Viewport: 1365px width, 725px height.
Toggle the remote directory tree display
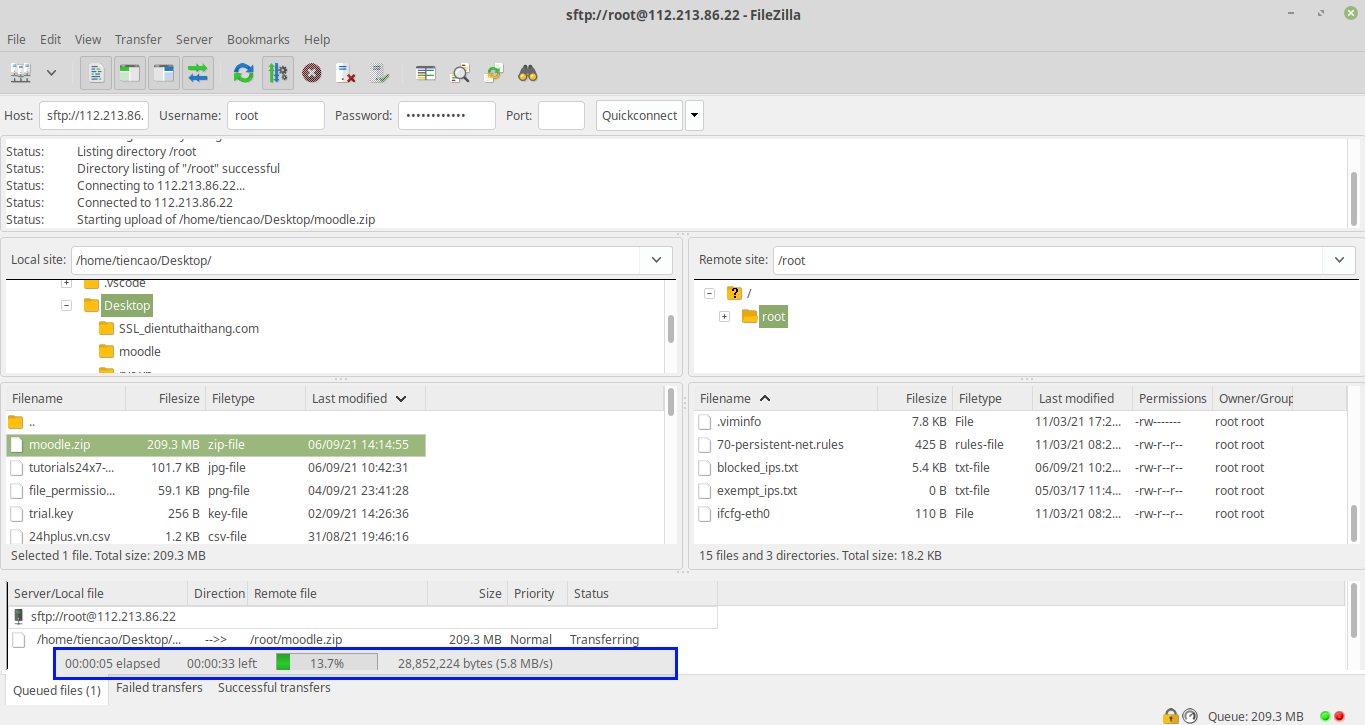click(163, 73)
